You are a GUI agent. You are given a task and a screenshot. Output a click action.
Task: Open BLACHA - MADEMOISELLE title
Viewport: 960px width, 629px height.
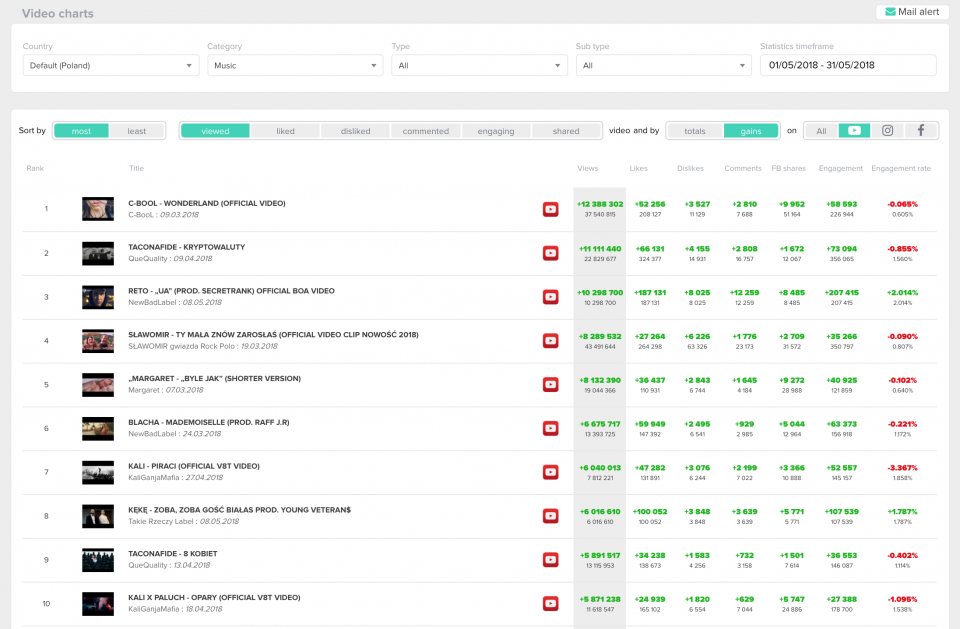(x=209, y=423)
